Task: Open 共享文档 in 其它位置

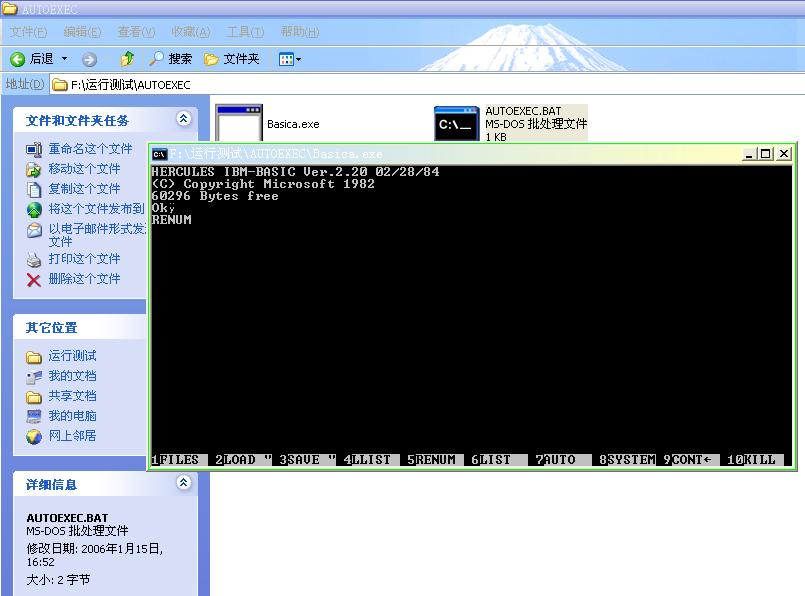Action: point(72,396)
